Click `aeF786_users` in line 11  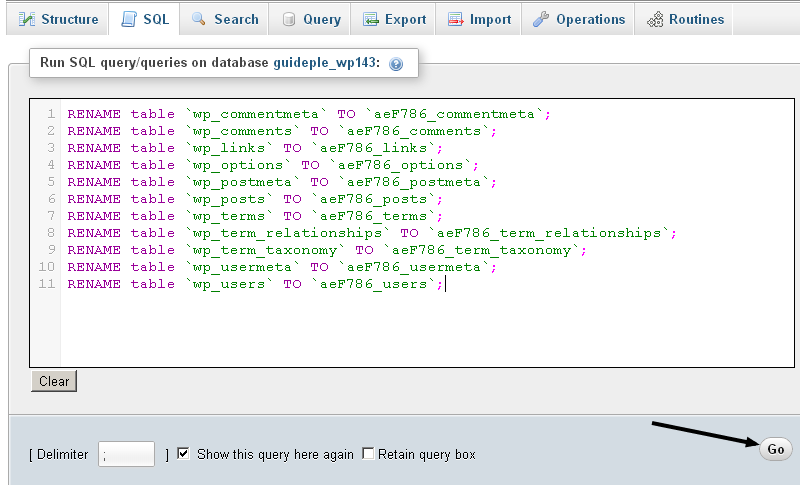point(373,284)
